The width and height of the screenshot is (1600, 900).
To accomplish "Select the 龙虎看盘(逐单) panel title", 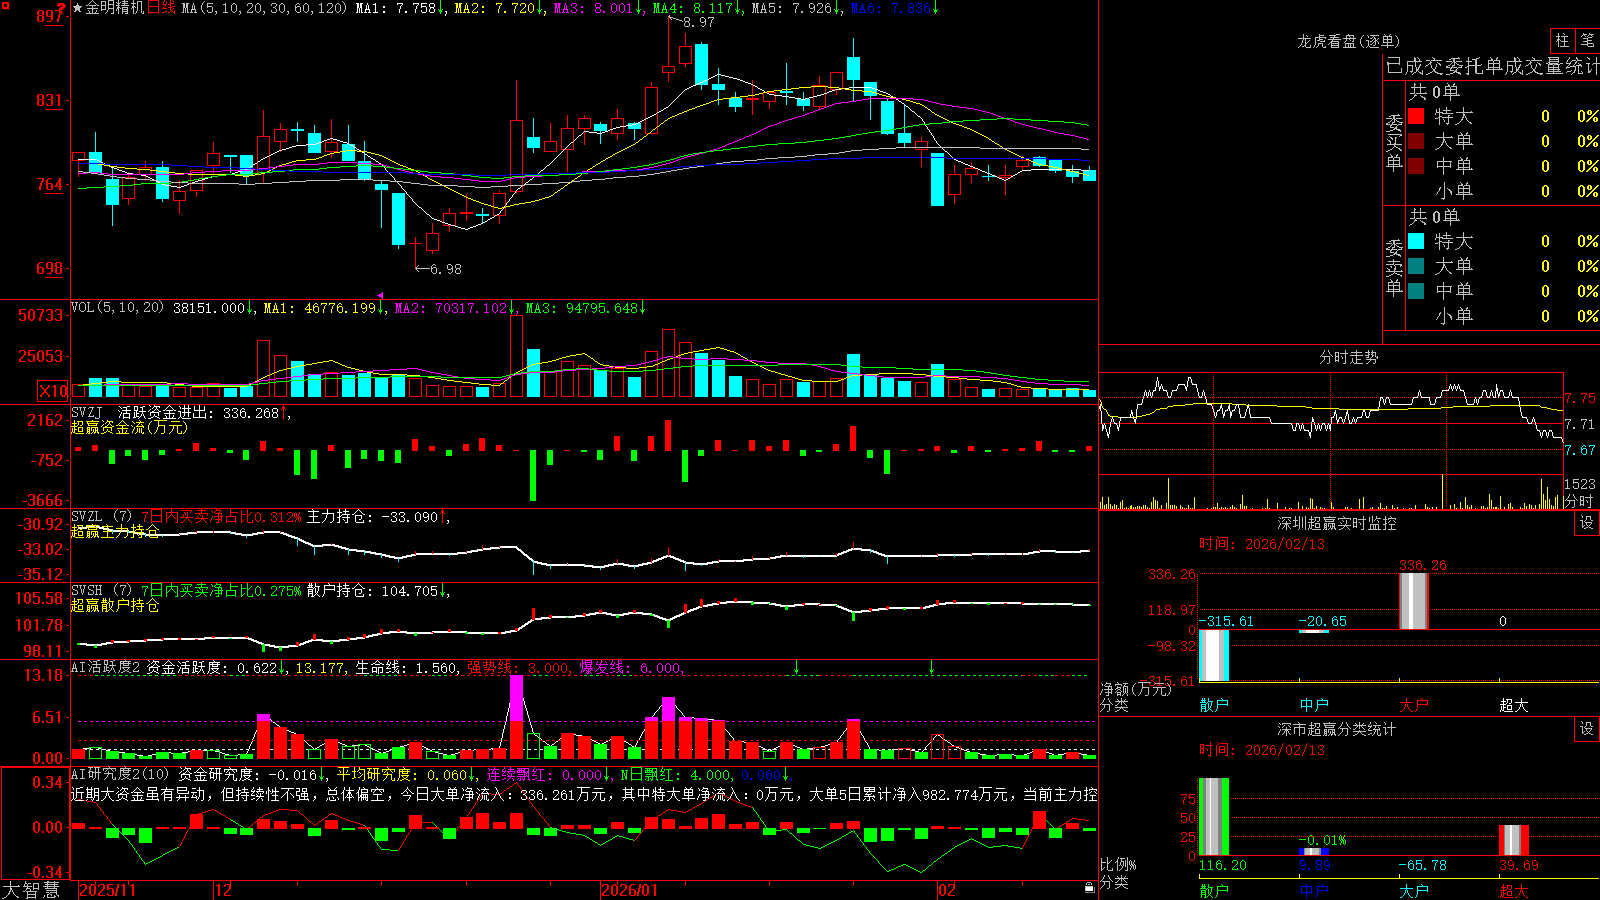I will point(1348,41).
